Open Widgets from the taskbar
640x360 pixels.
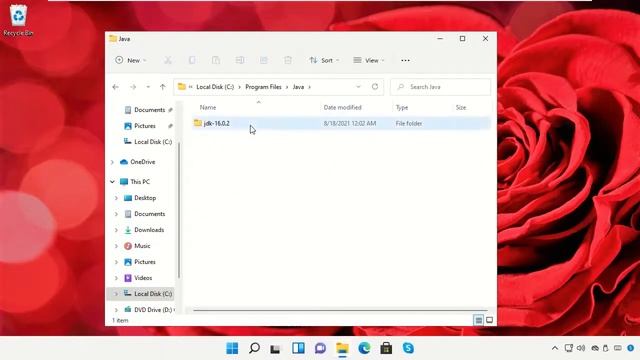click(298, 348)
